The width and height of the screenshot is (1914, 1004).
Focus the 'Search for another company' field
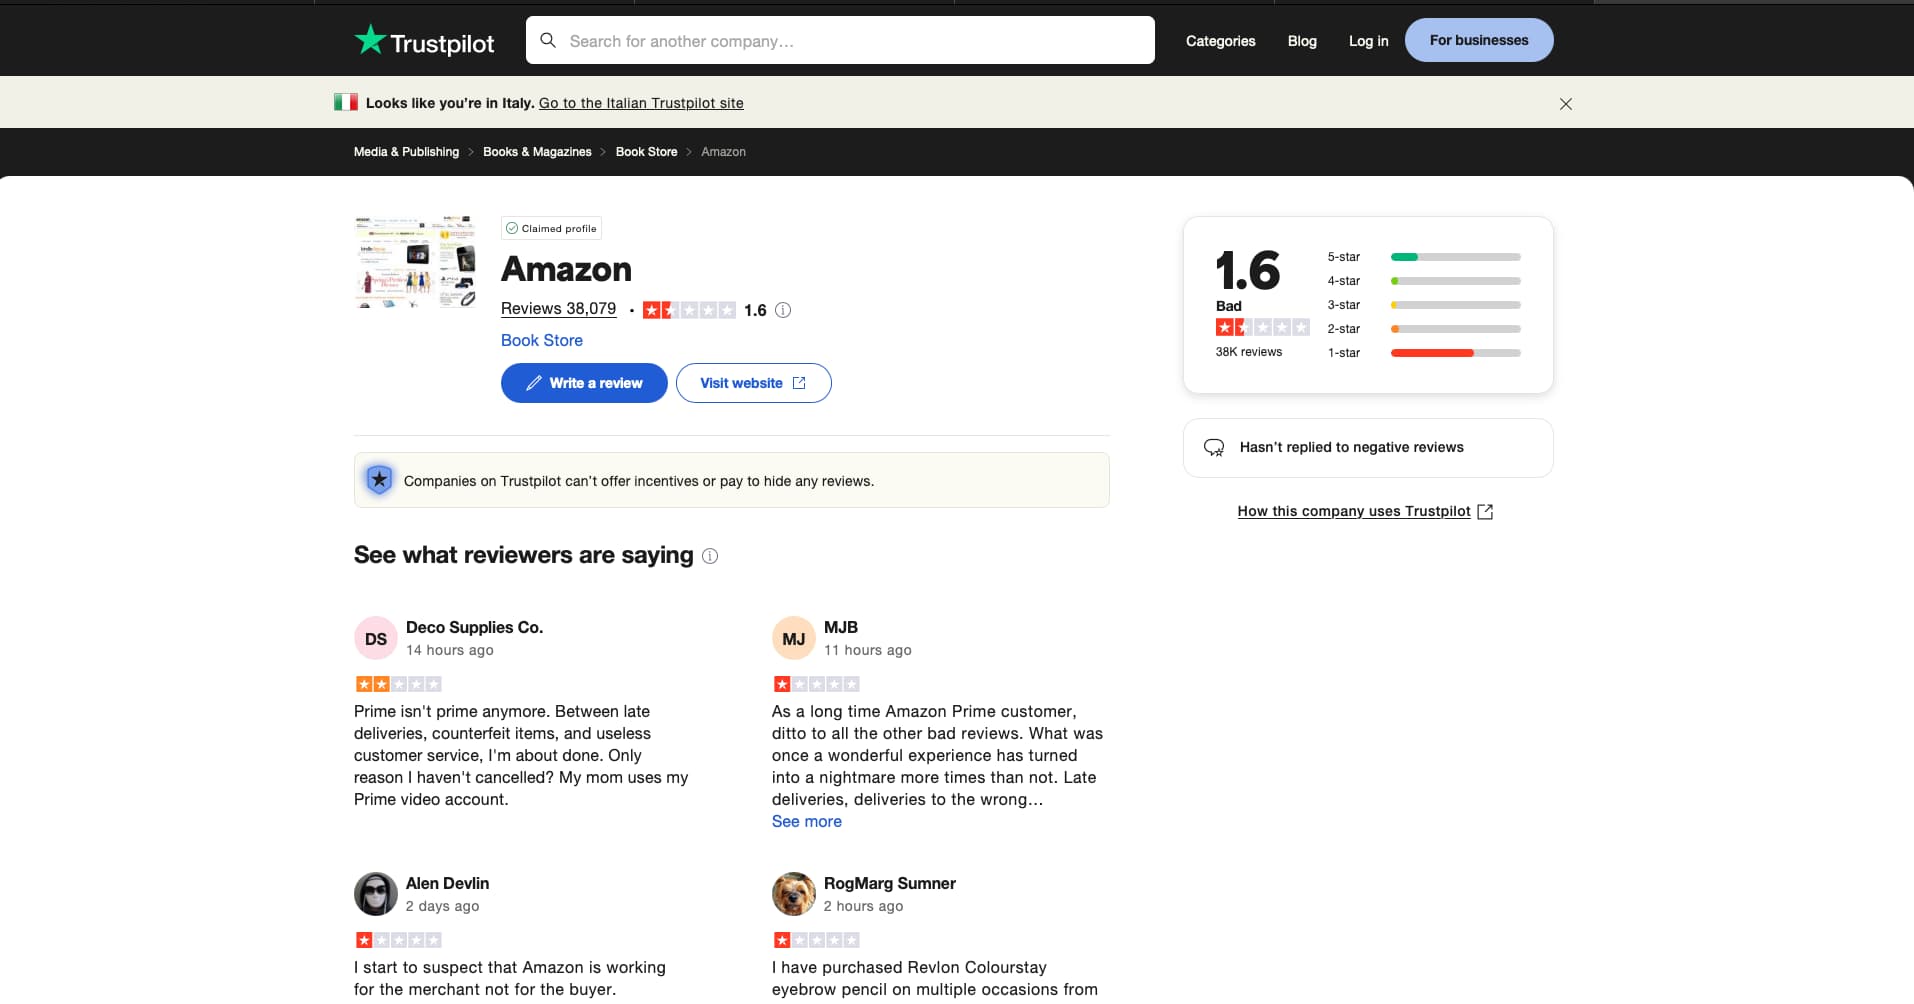click(840, 40)
